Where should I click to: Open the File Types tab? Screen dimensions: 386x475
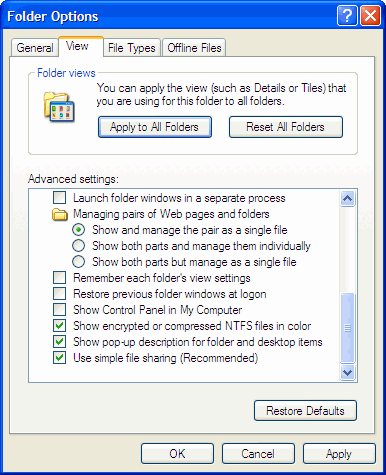coord(132,48)
